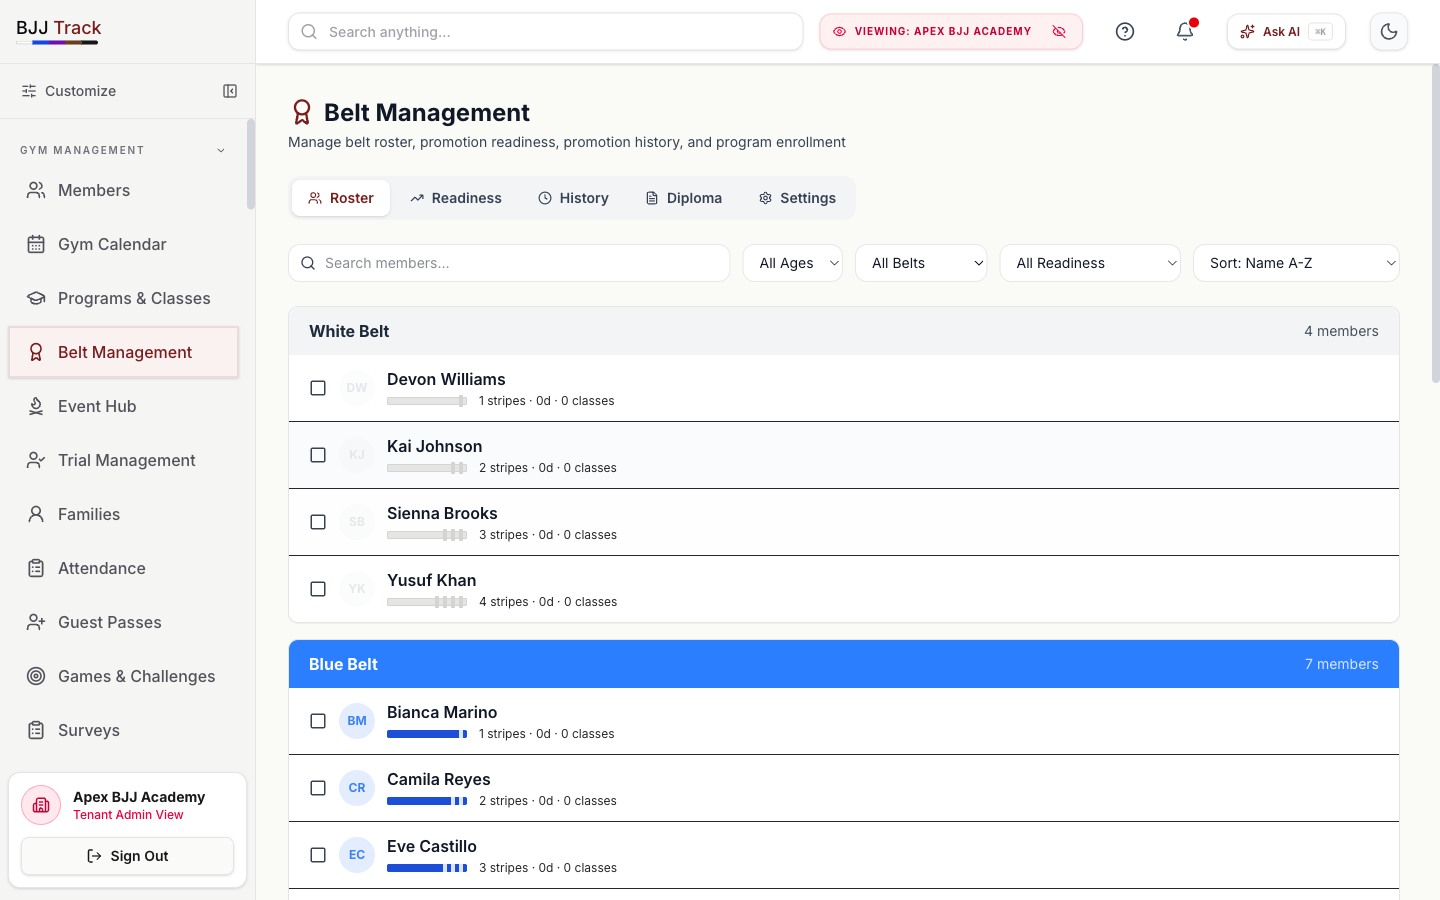
Task: Click the Families person icon
Action: click(36, 514)
